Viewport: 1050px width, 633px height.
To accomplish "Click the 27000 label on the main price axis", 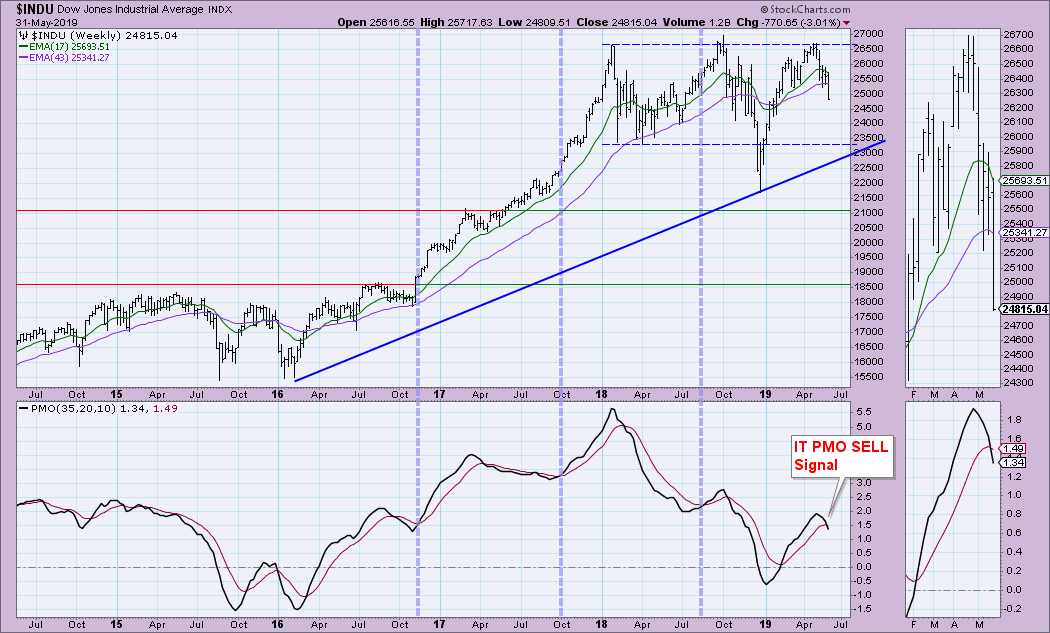I will coord(869,33).
